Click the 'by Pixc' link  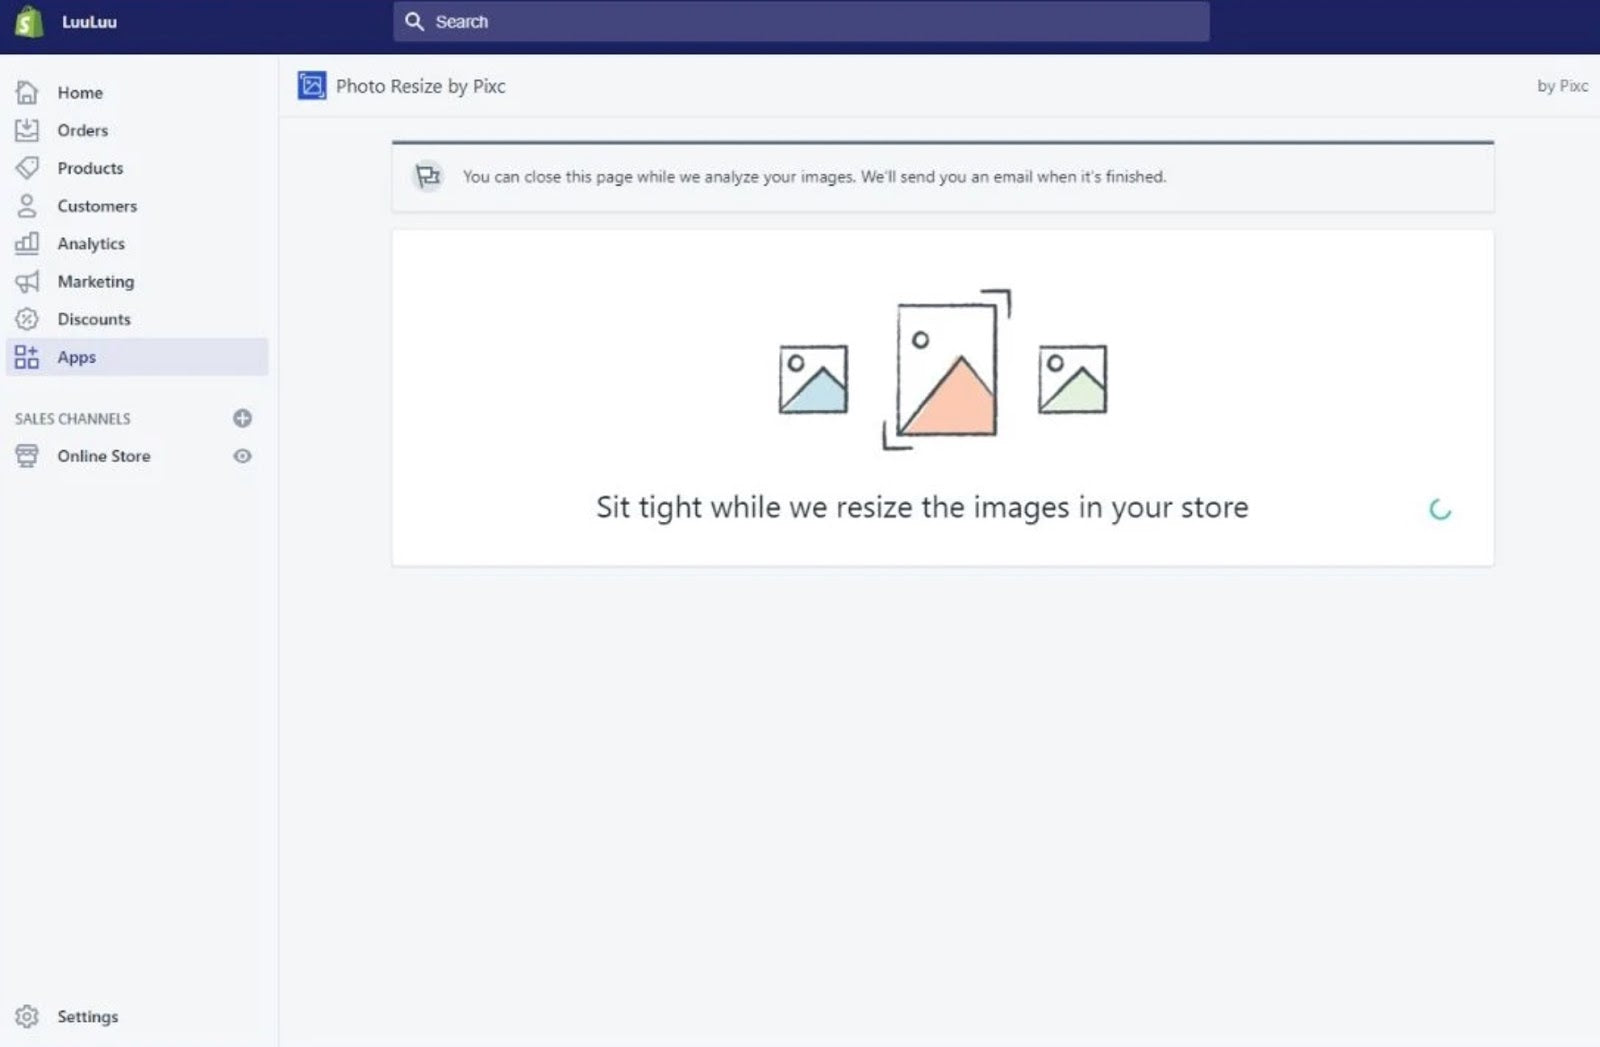tap(1562, 86)
